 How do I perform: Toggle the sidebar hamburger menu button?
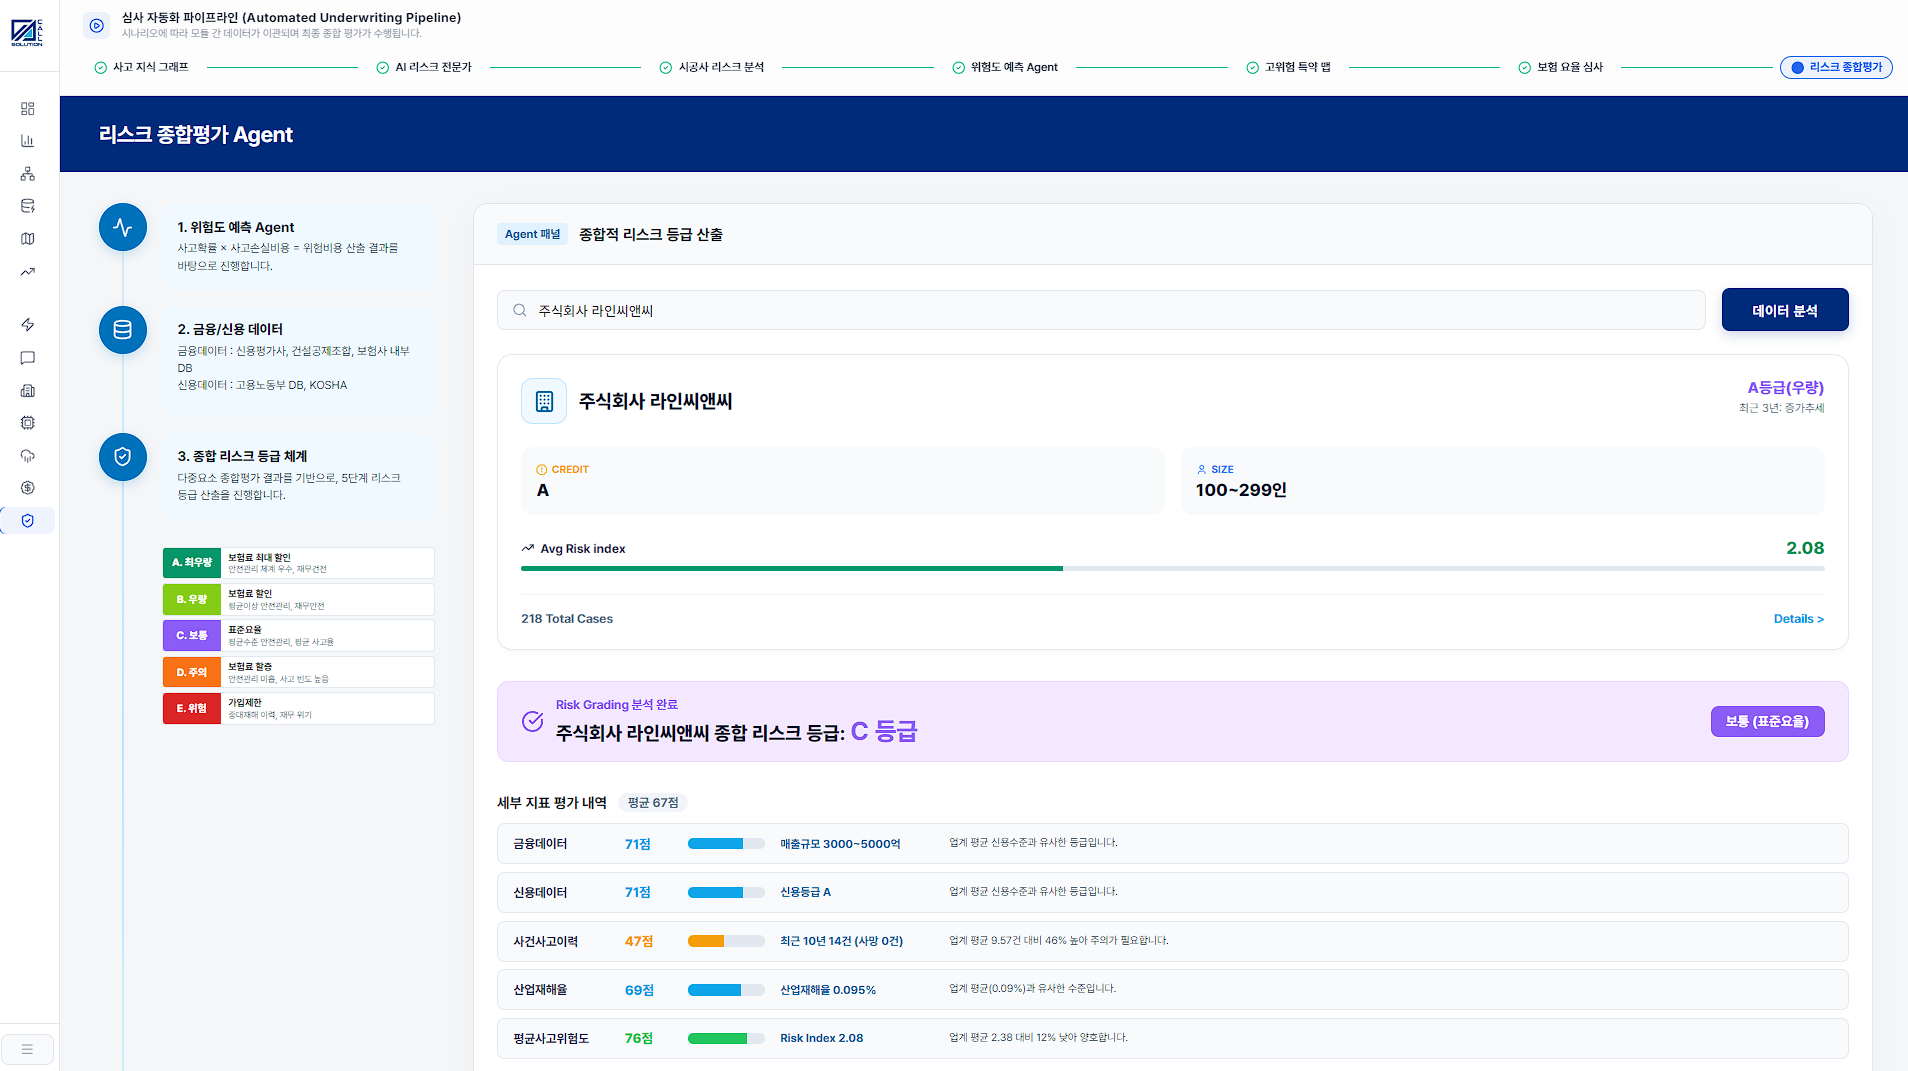(27, 1049)
